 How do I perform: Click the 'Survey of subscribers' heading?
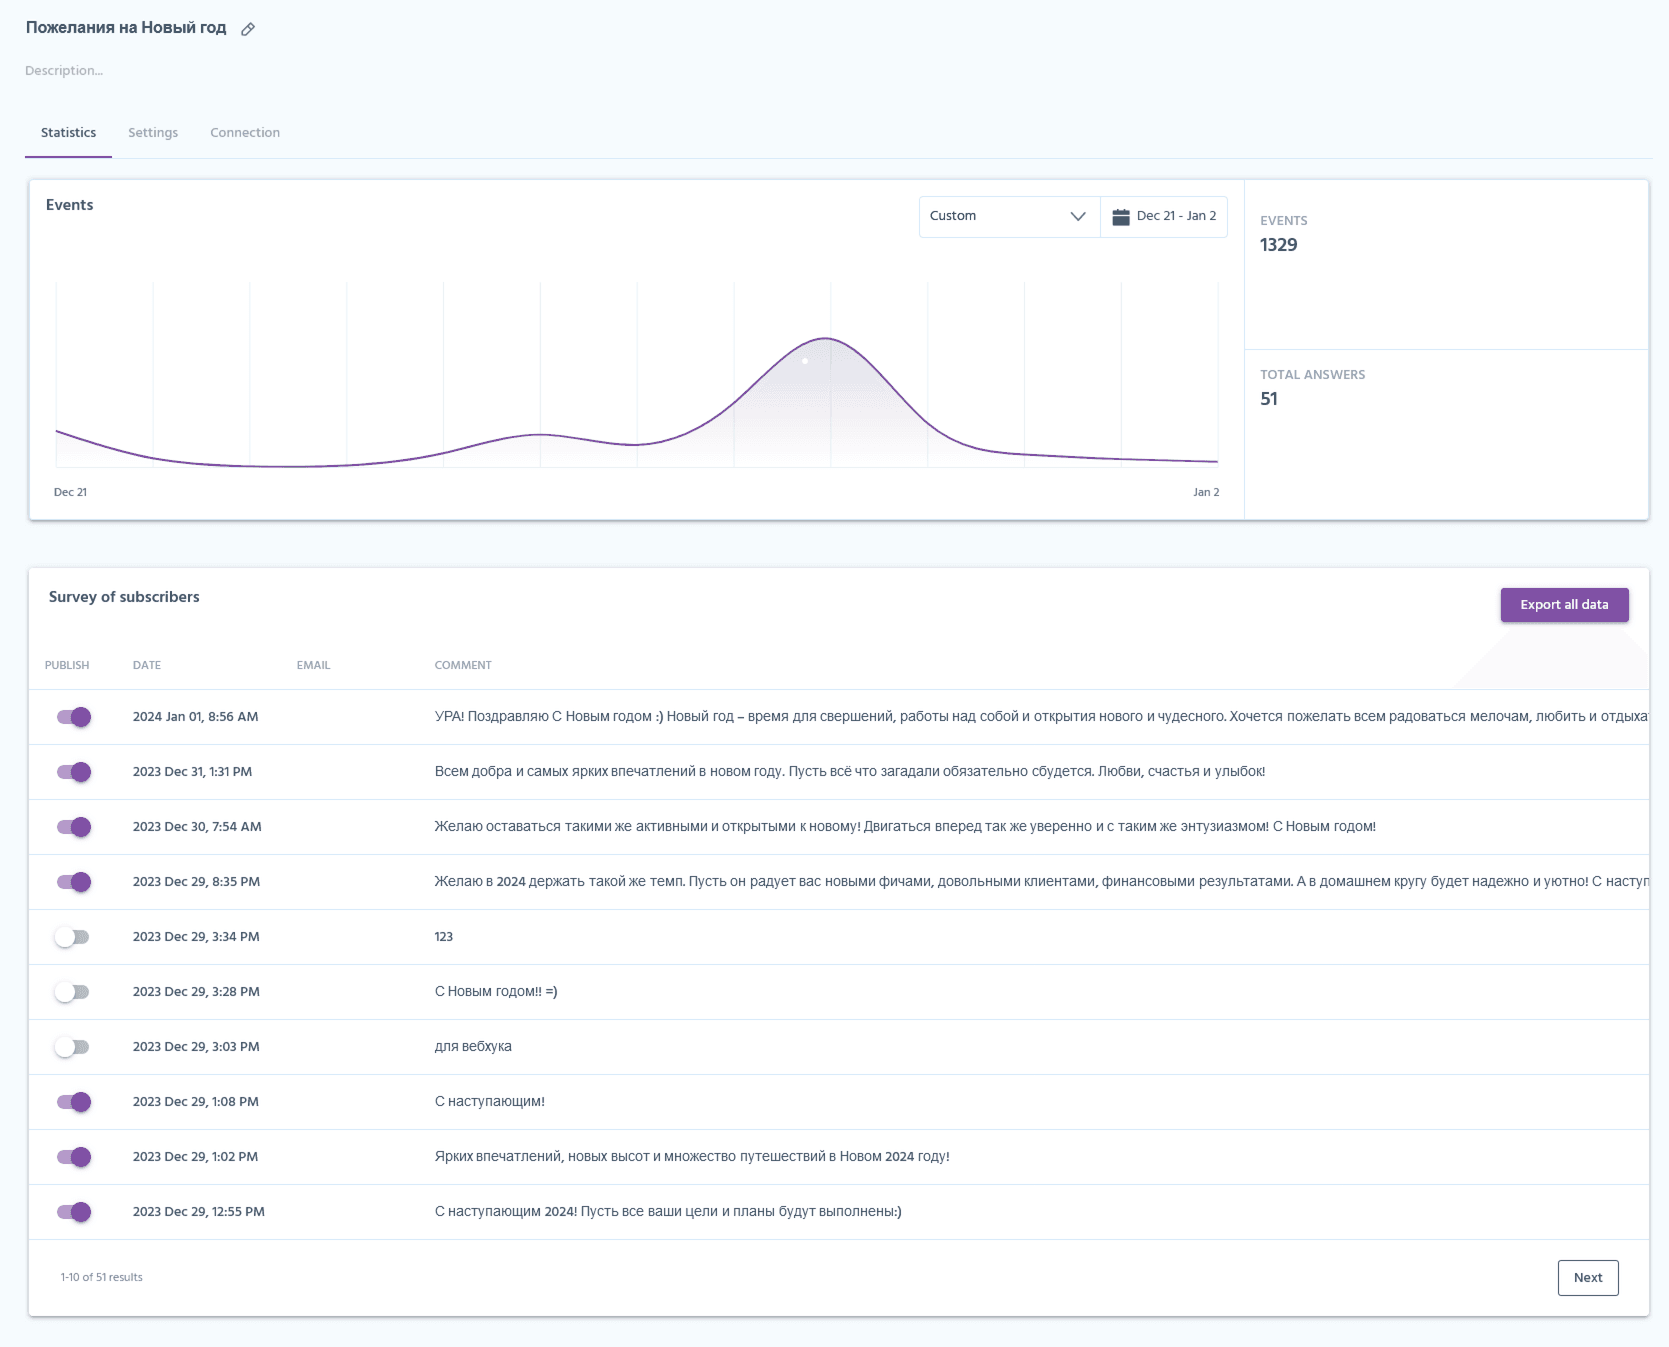pos(124,597)
